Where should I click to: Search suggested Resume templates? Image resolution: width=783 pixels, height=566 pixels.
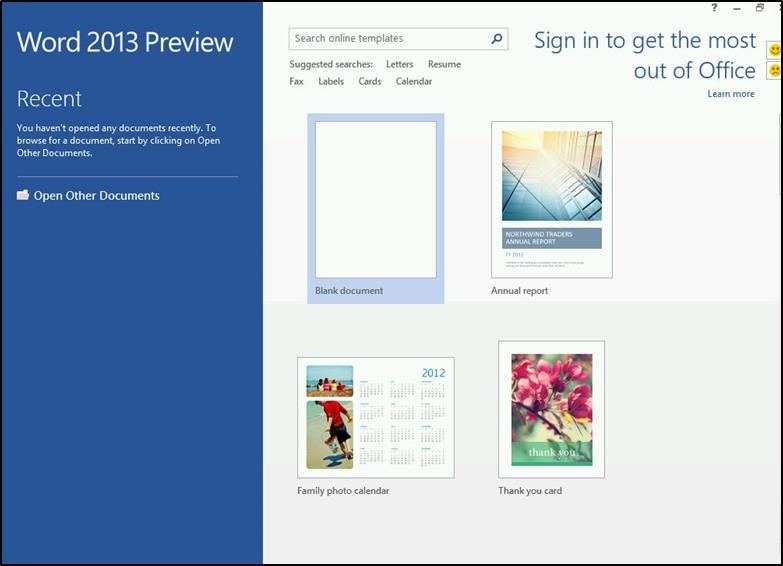tap(444, 64)
